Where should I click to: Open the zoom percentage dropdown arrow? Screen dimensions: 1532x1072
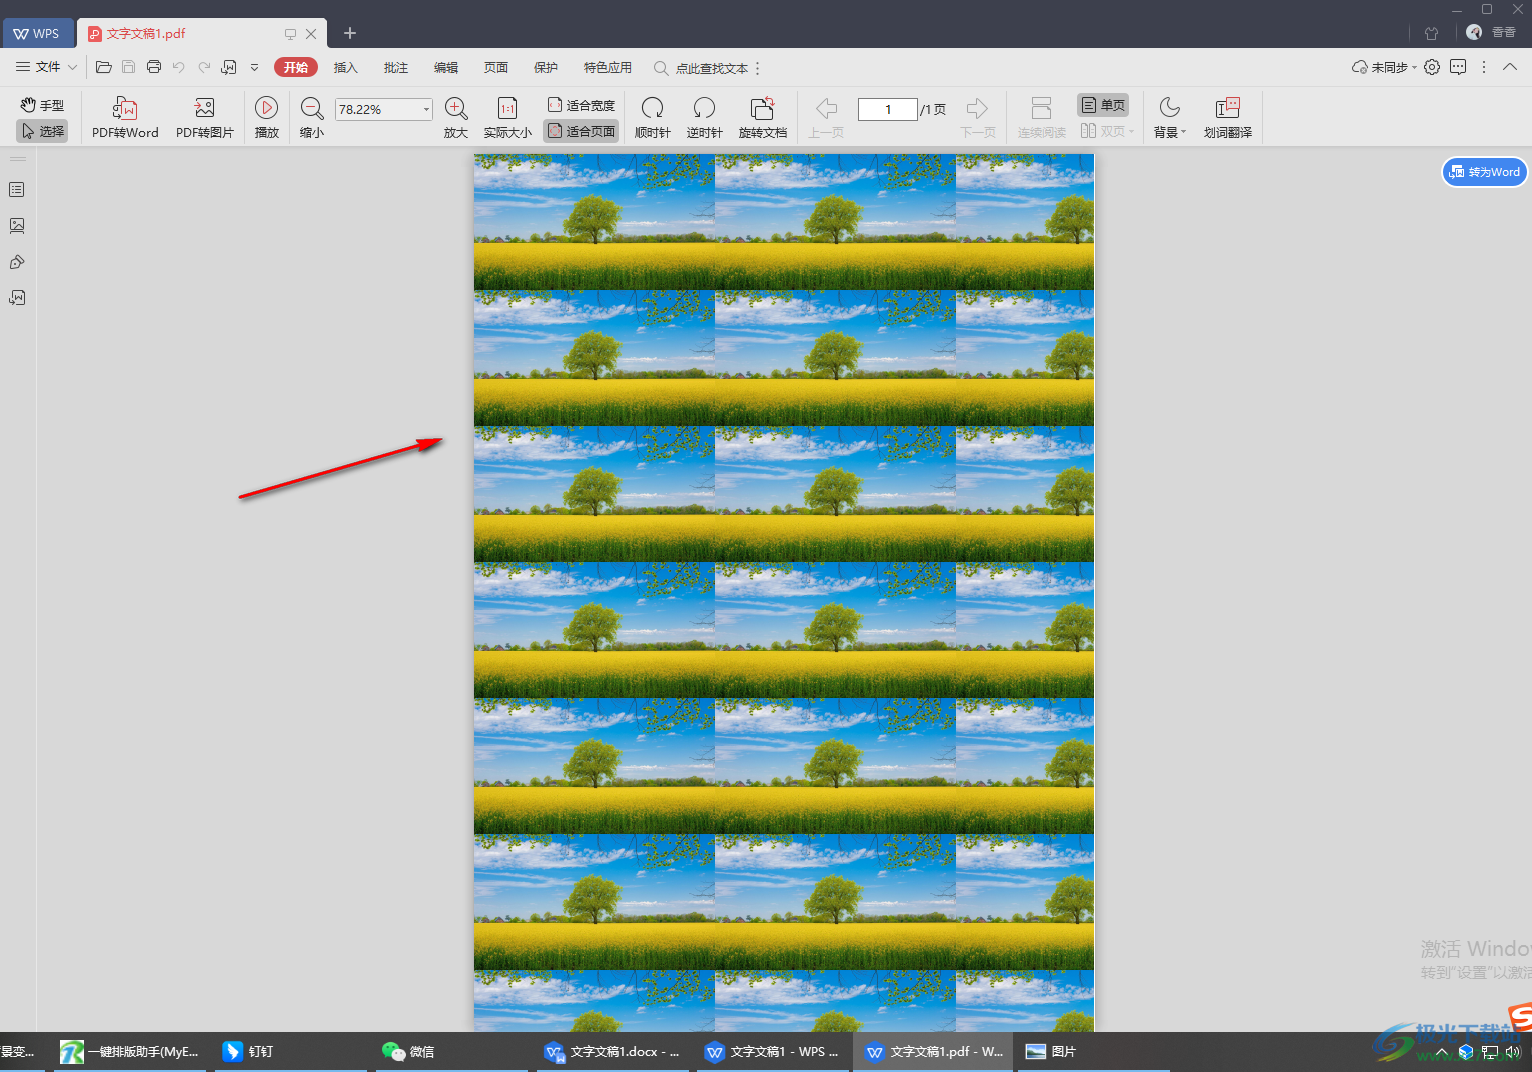[427, 109]
